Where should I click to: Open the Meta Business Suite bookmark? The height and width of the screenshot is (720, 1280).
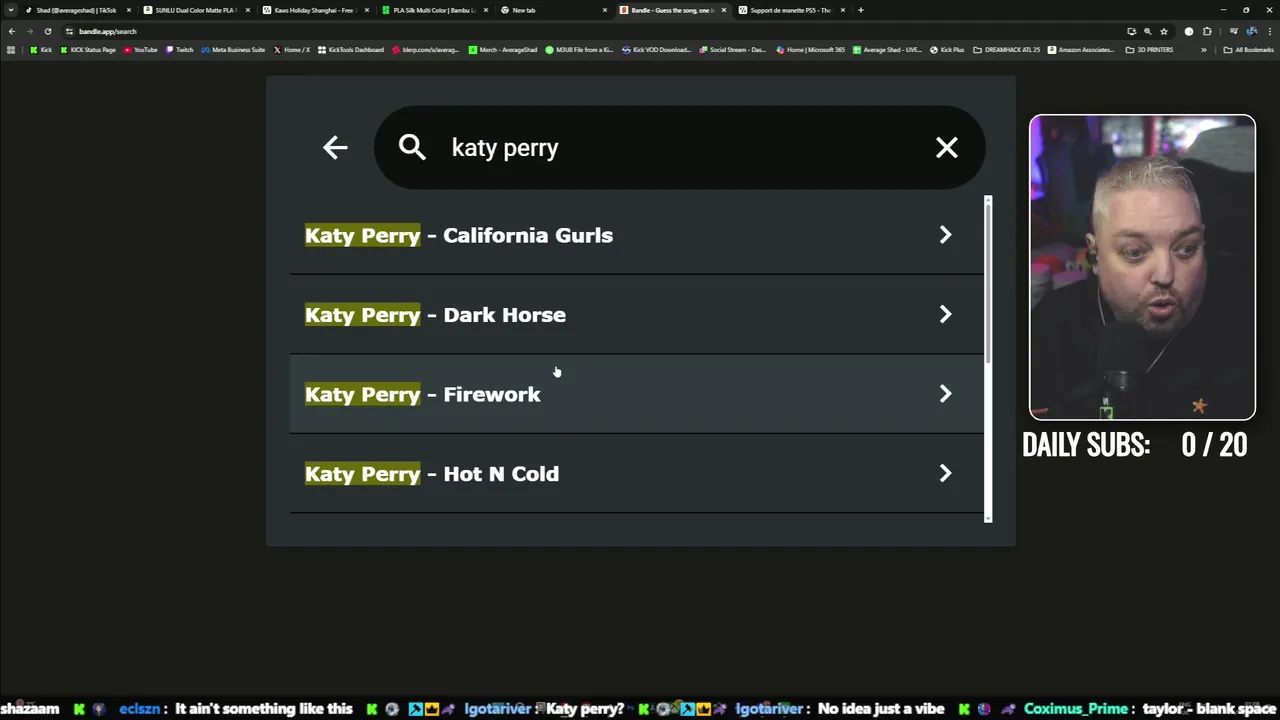point(233,50)
